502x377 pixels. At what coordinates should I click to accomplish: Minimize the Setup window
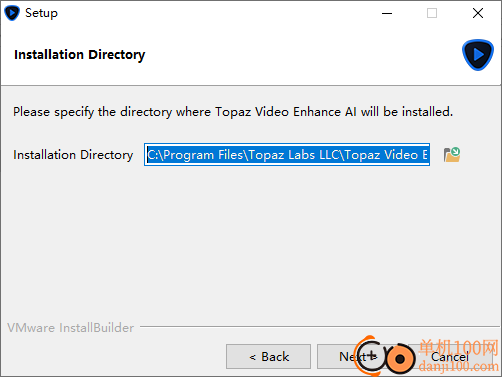click(387, 13)
